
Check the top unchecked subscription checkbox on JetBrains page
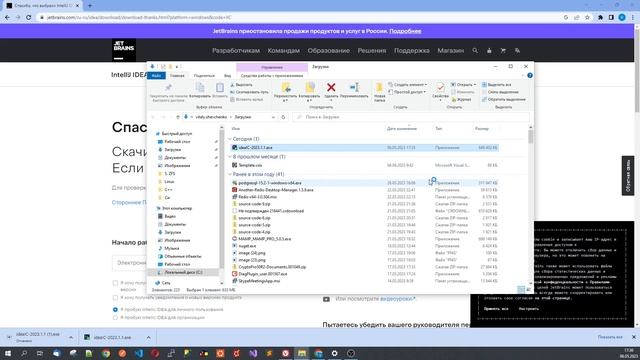[x=115, y=283]
